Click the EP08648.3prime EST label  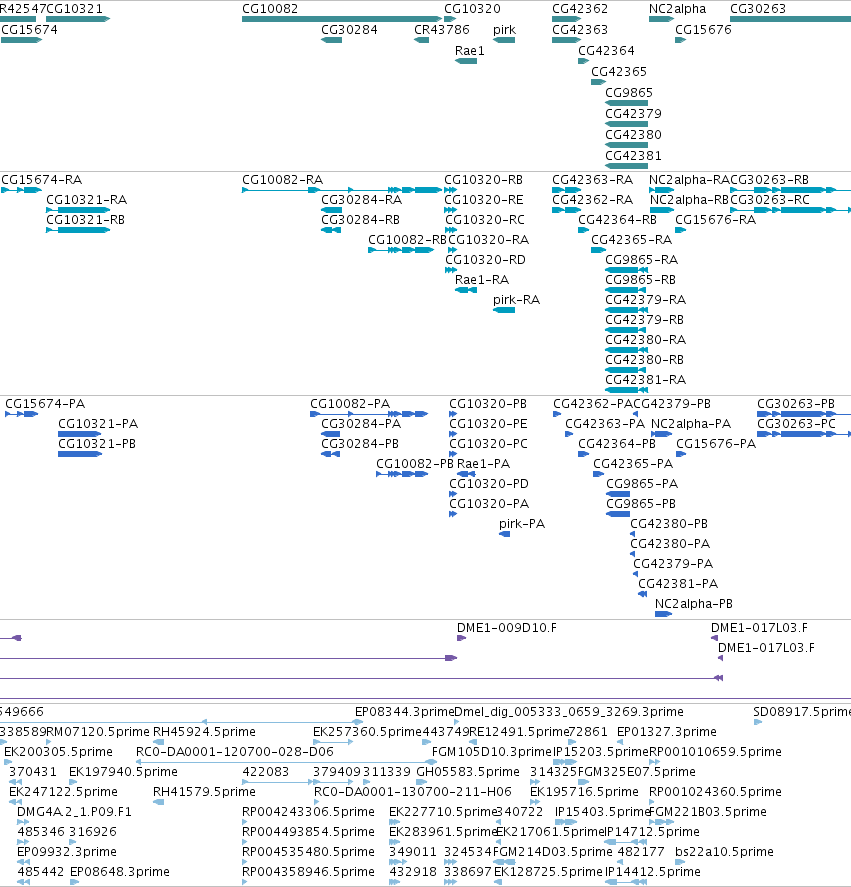click(x=119, y=872)
